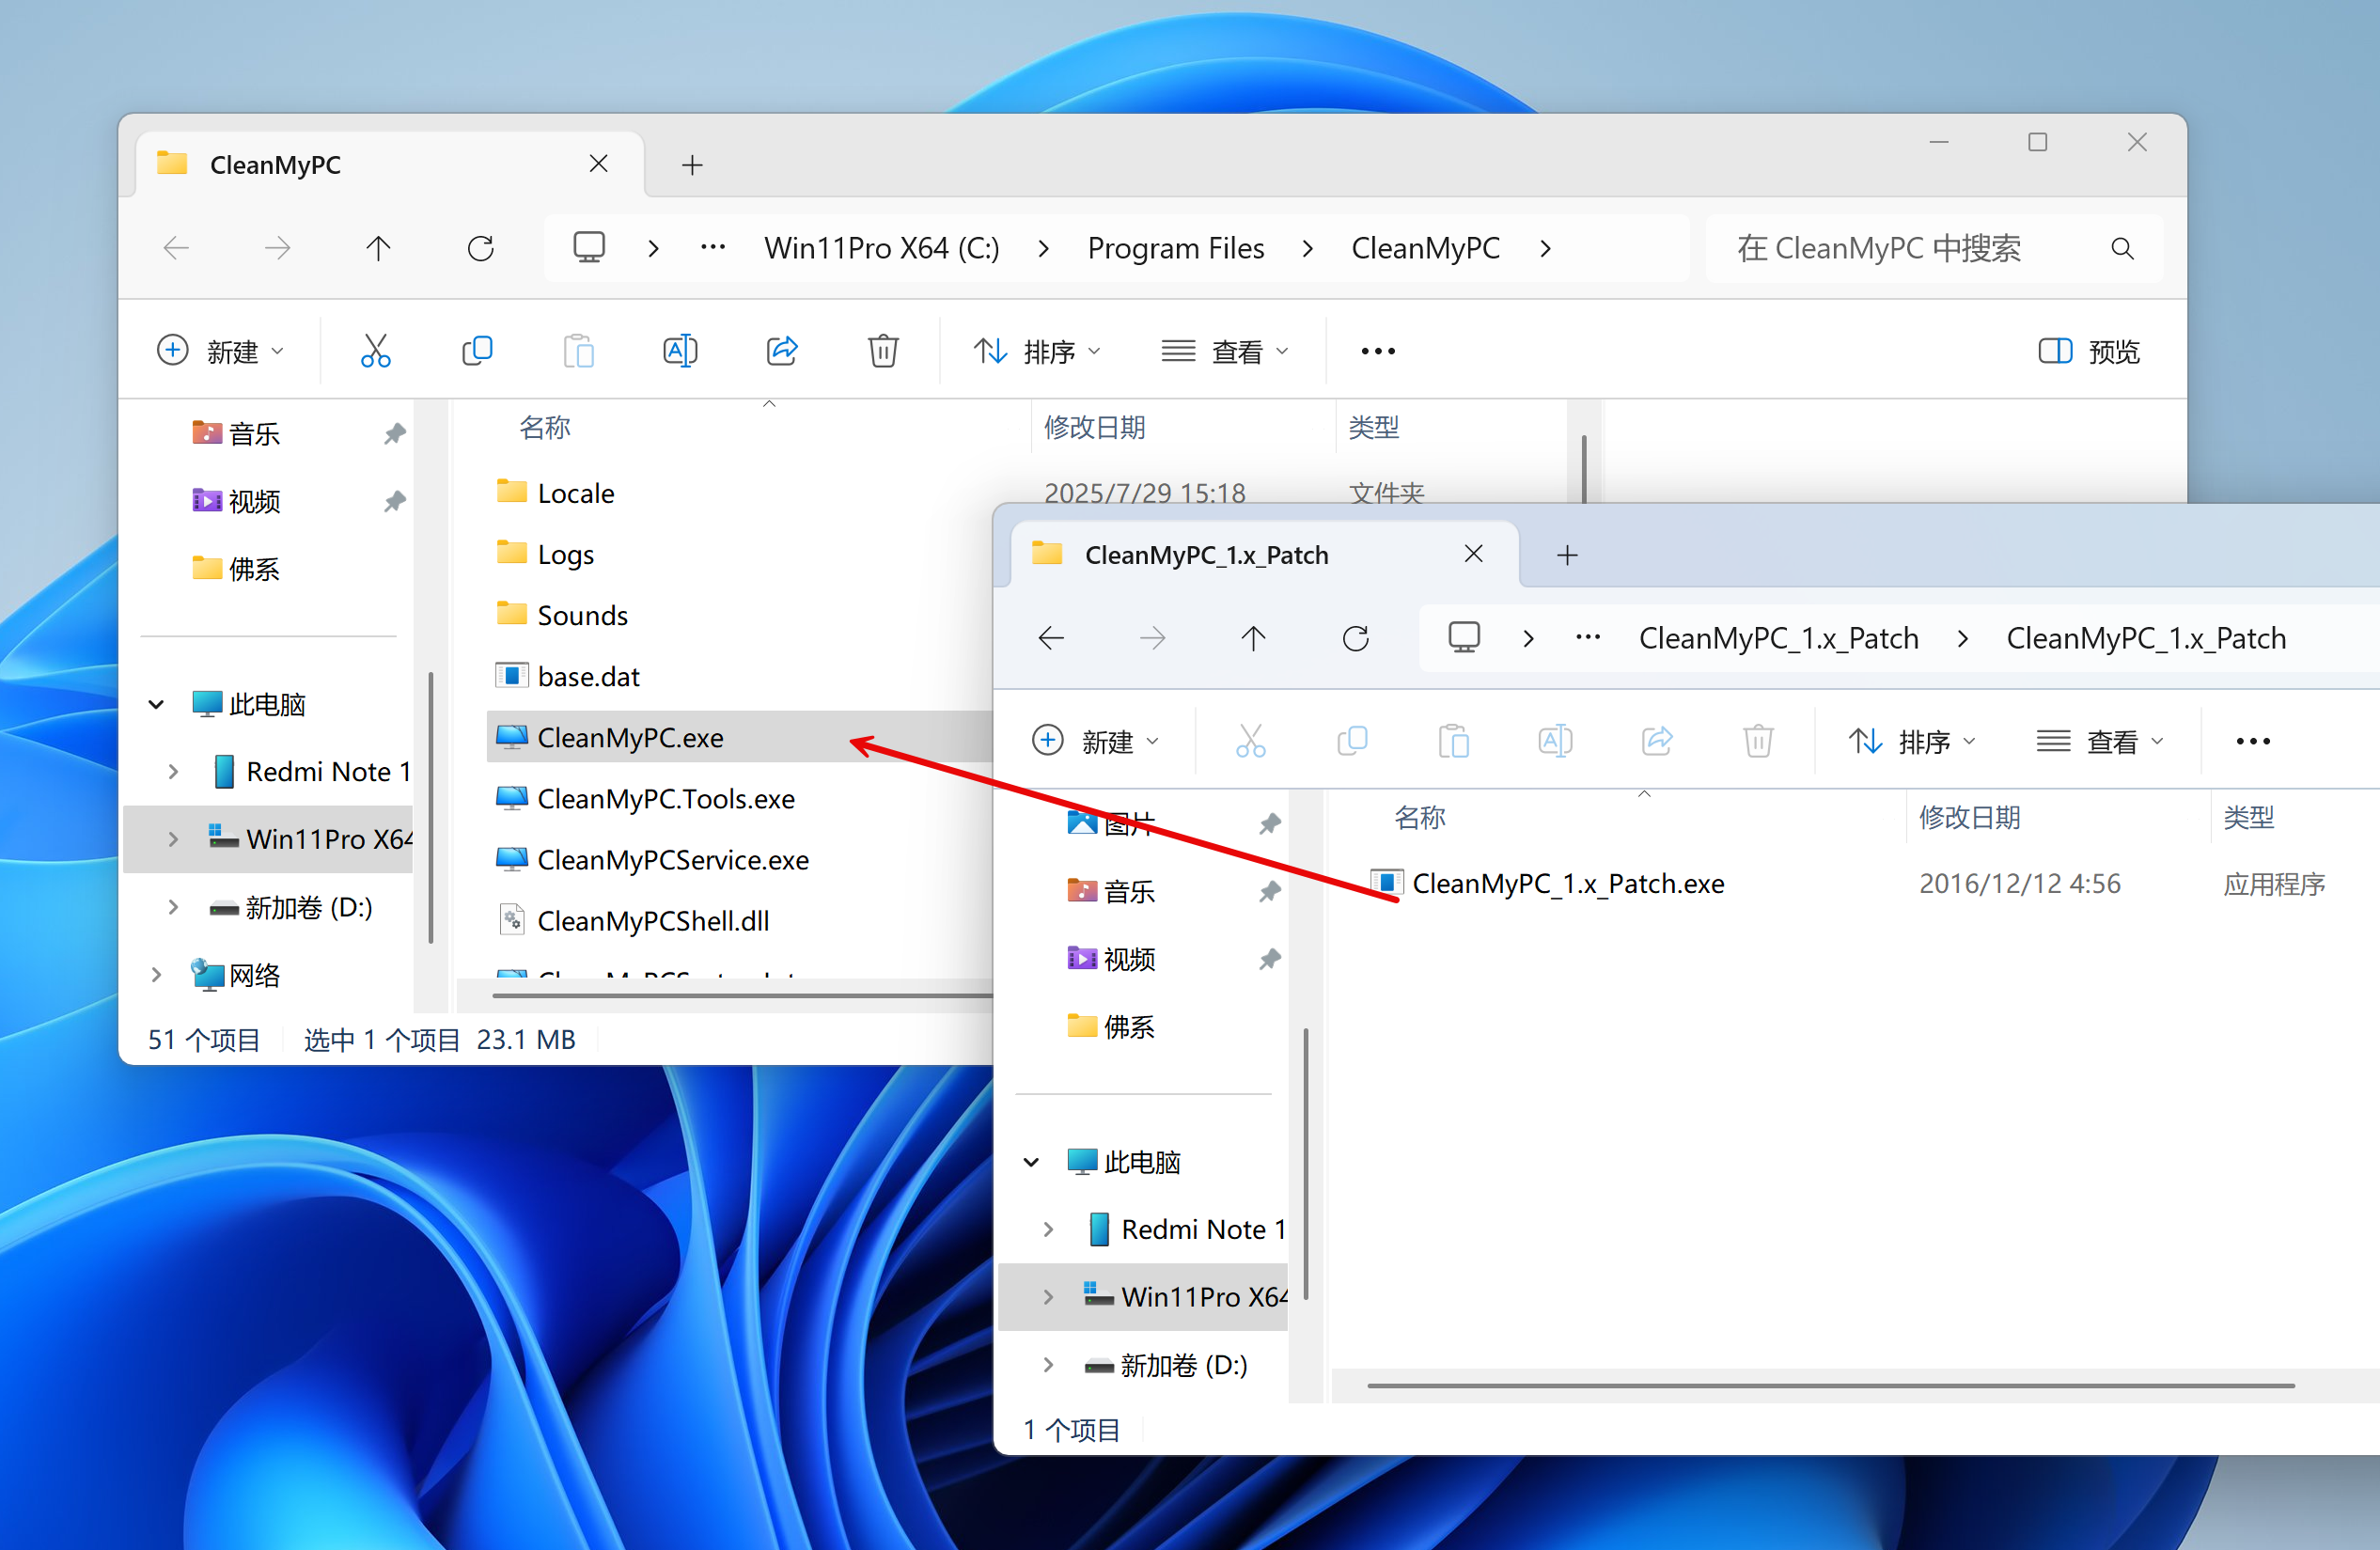Viewport: 2380px width, 1550px height.
Task: Select the CleanMyPC_1.x_Patch.exe file
Action: [x=1567, y=883]
